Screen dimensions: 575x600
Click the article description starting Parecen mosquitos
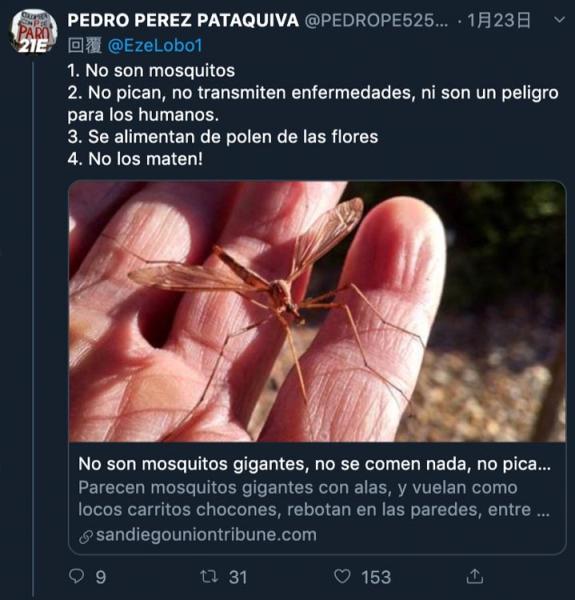(314, 499)
